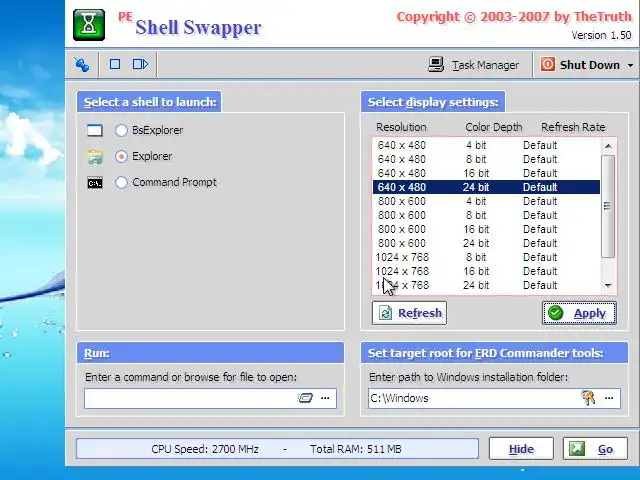Click the Color Depth column header
Screen dimensions: 640x480
493,127
